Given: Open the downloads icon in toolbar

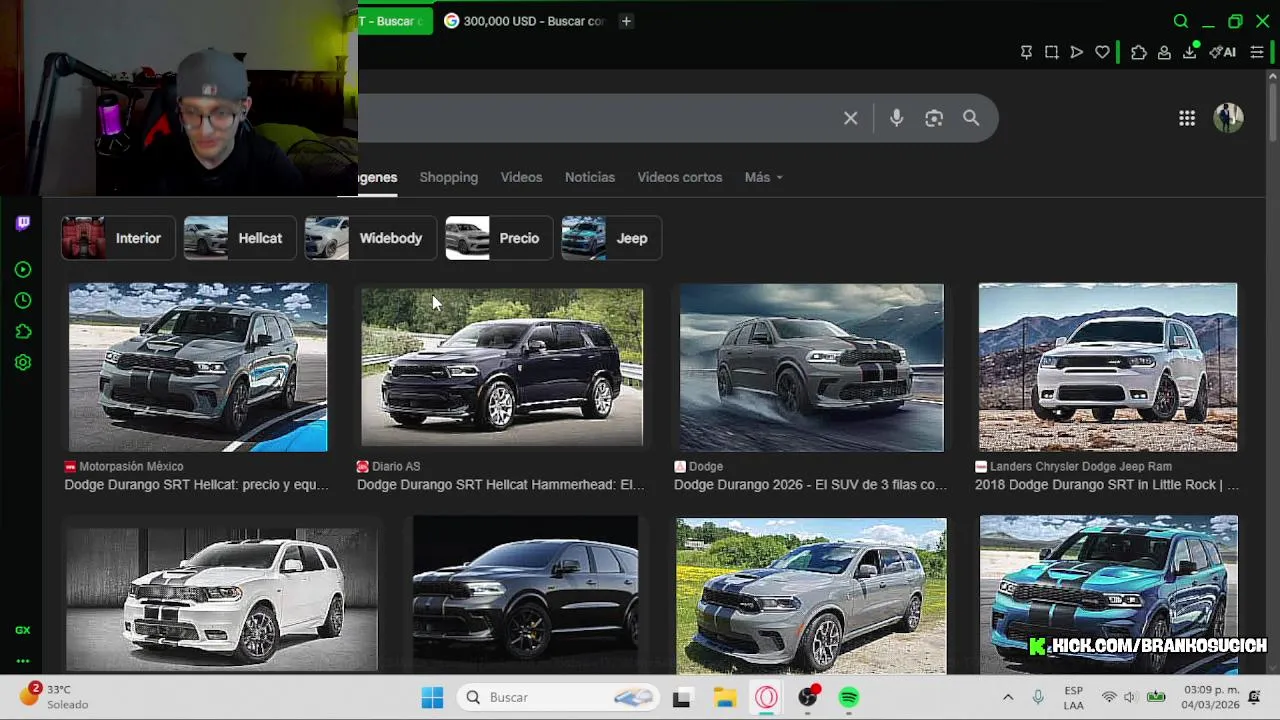Looking at the screenshot, I should (1190, 51).
